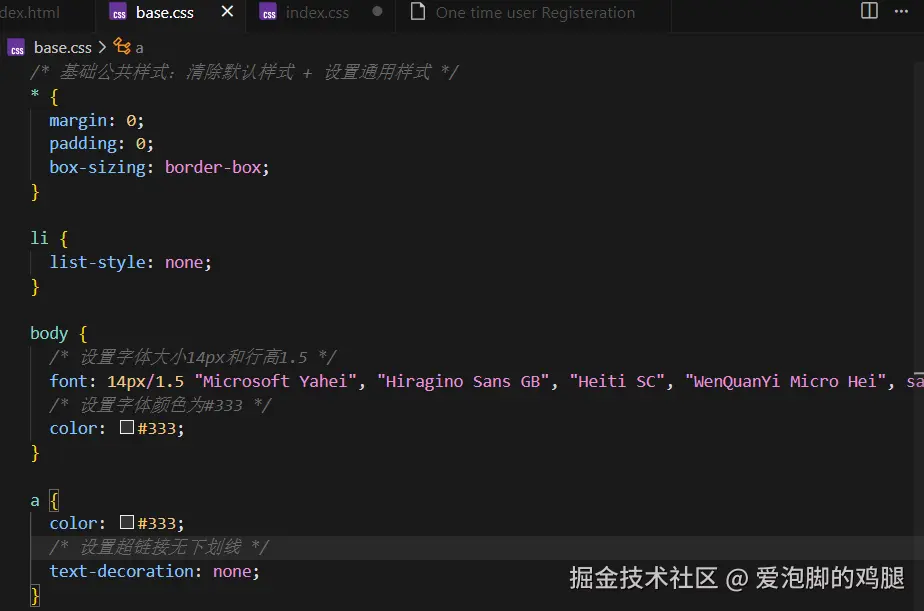
Task: Click the 'margin: 0;' line
Action: click(x=97, y=120)
